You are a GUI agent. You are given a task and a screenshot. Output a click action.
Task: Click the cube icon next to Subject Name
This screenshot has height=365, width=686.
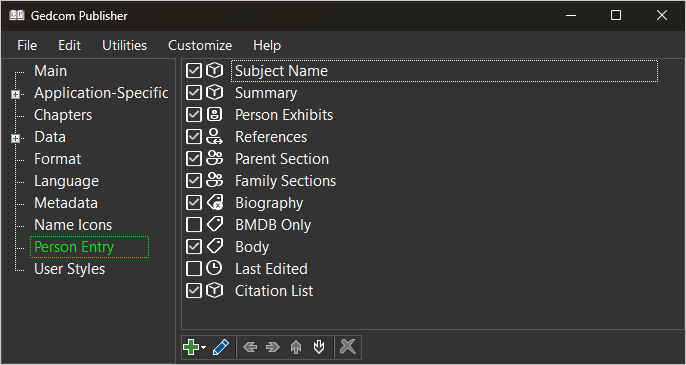[214, 70]
